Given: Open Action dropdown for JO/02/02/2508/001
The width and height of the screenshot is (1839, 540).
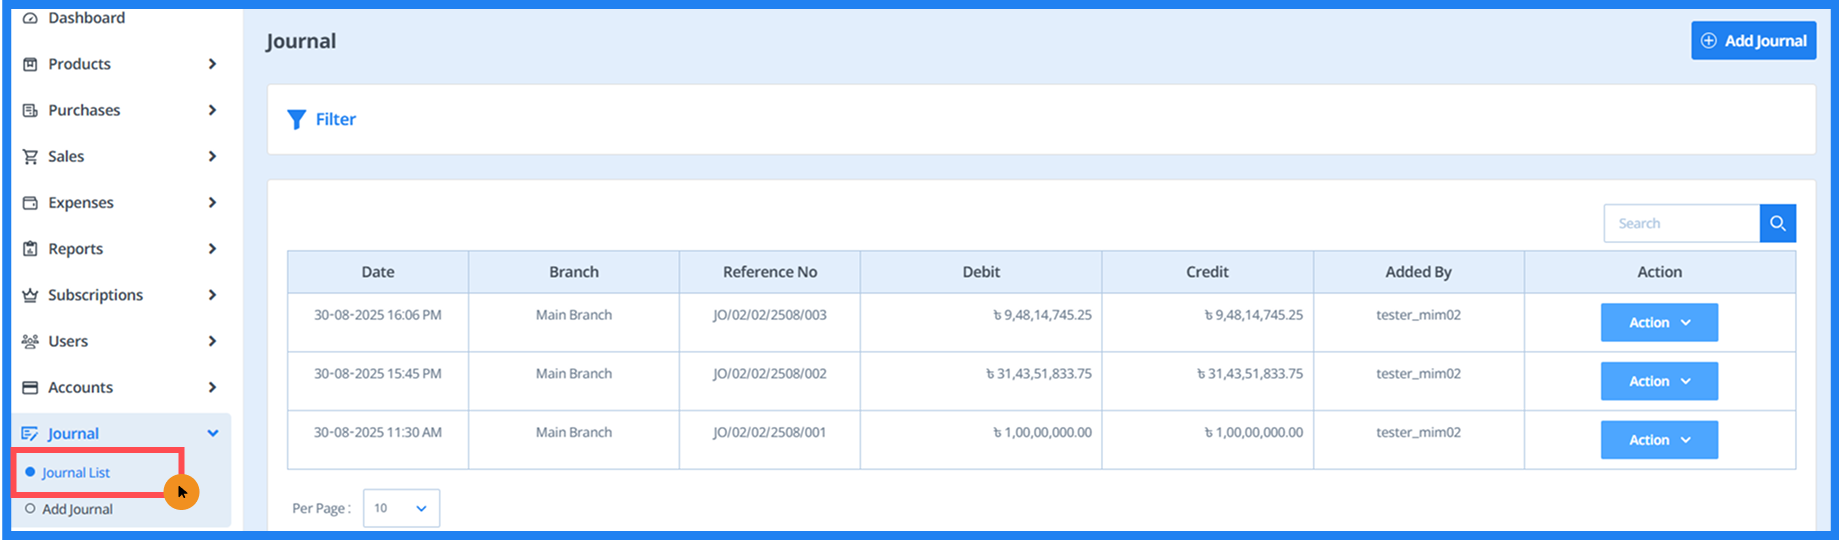Looking at the screenshot, I should 1659,440.
